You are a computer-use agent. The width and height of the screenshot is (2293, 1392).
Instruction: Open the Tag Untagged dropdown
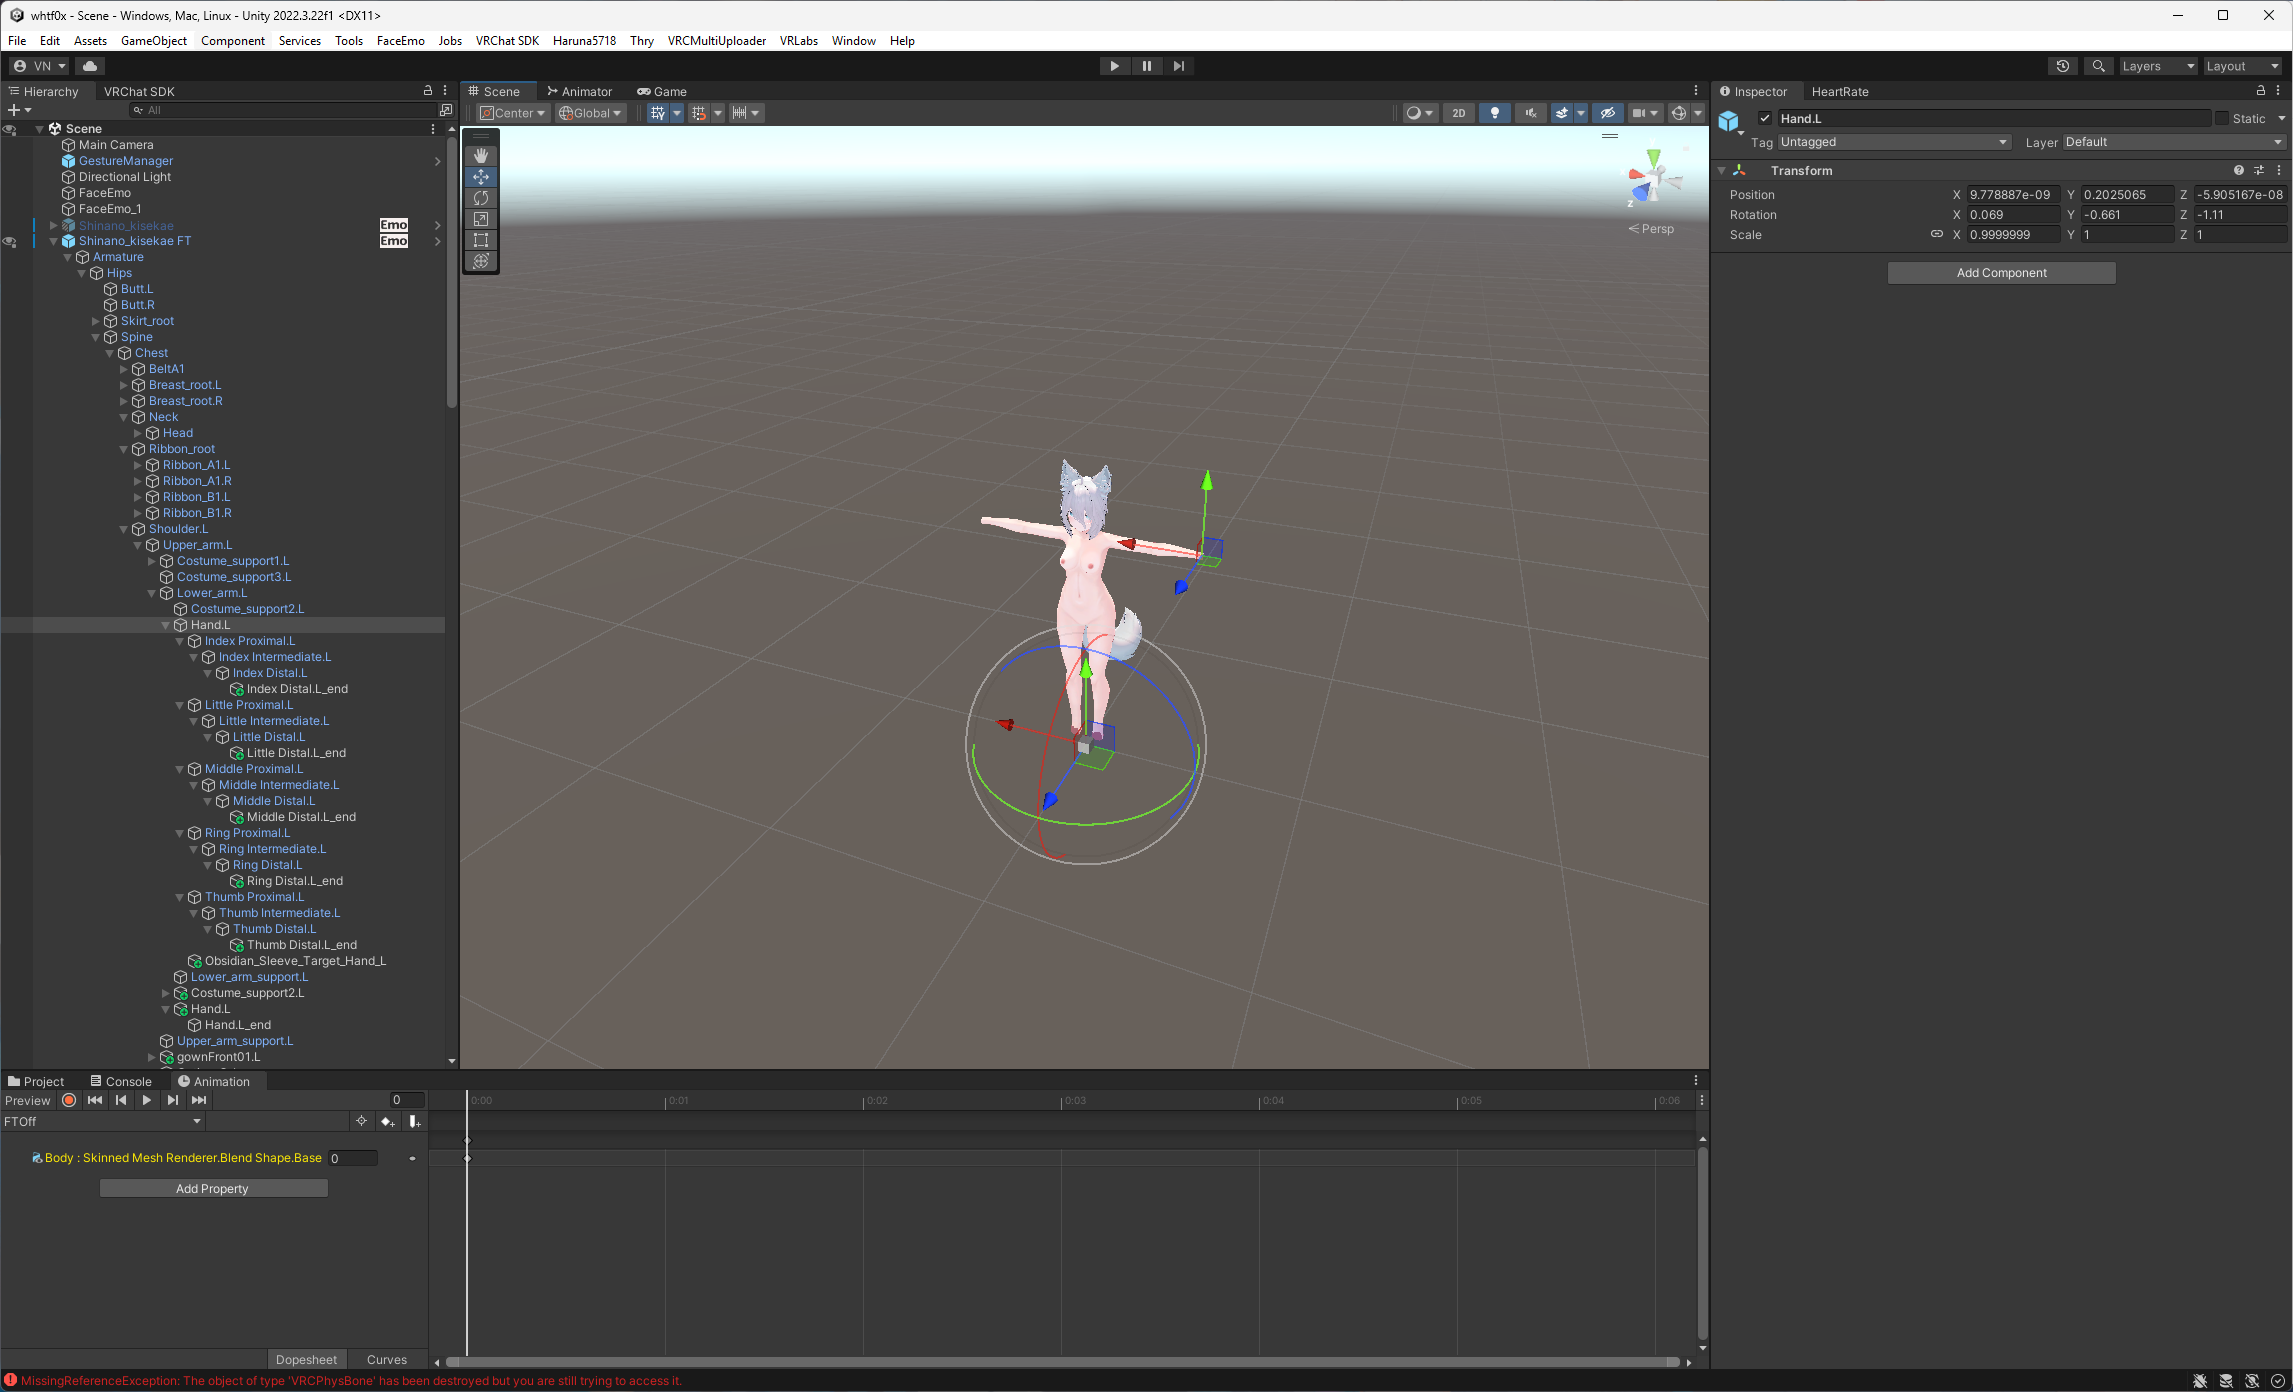1894,142
